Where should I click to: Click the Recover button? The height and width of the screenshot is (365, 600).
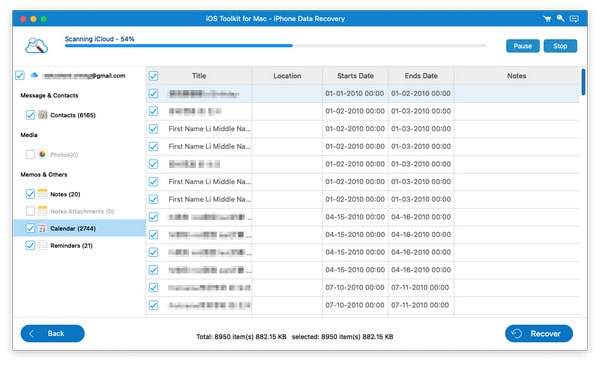click(x=539, y=334)
